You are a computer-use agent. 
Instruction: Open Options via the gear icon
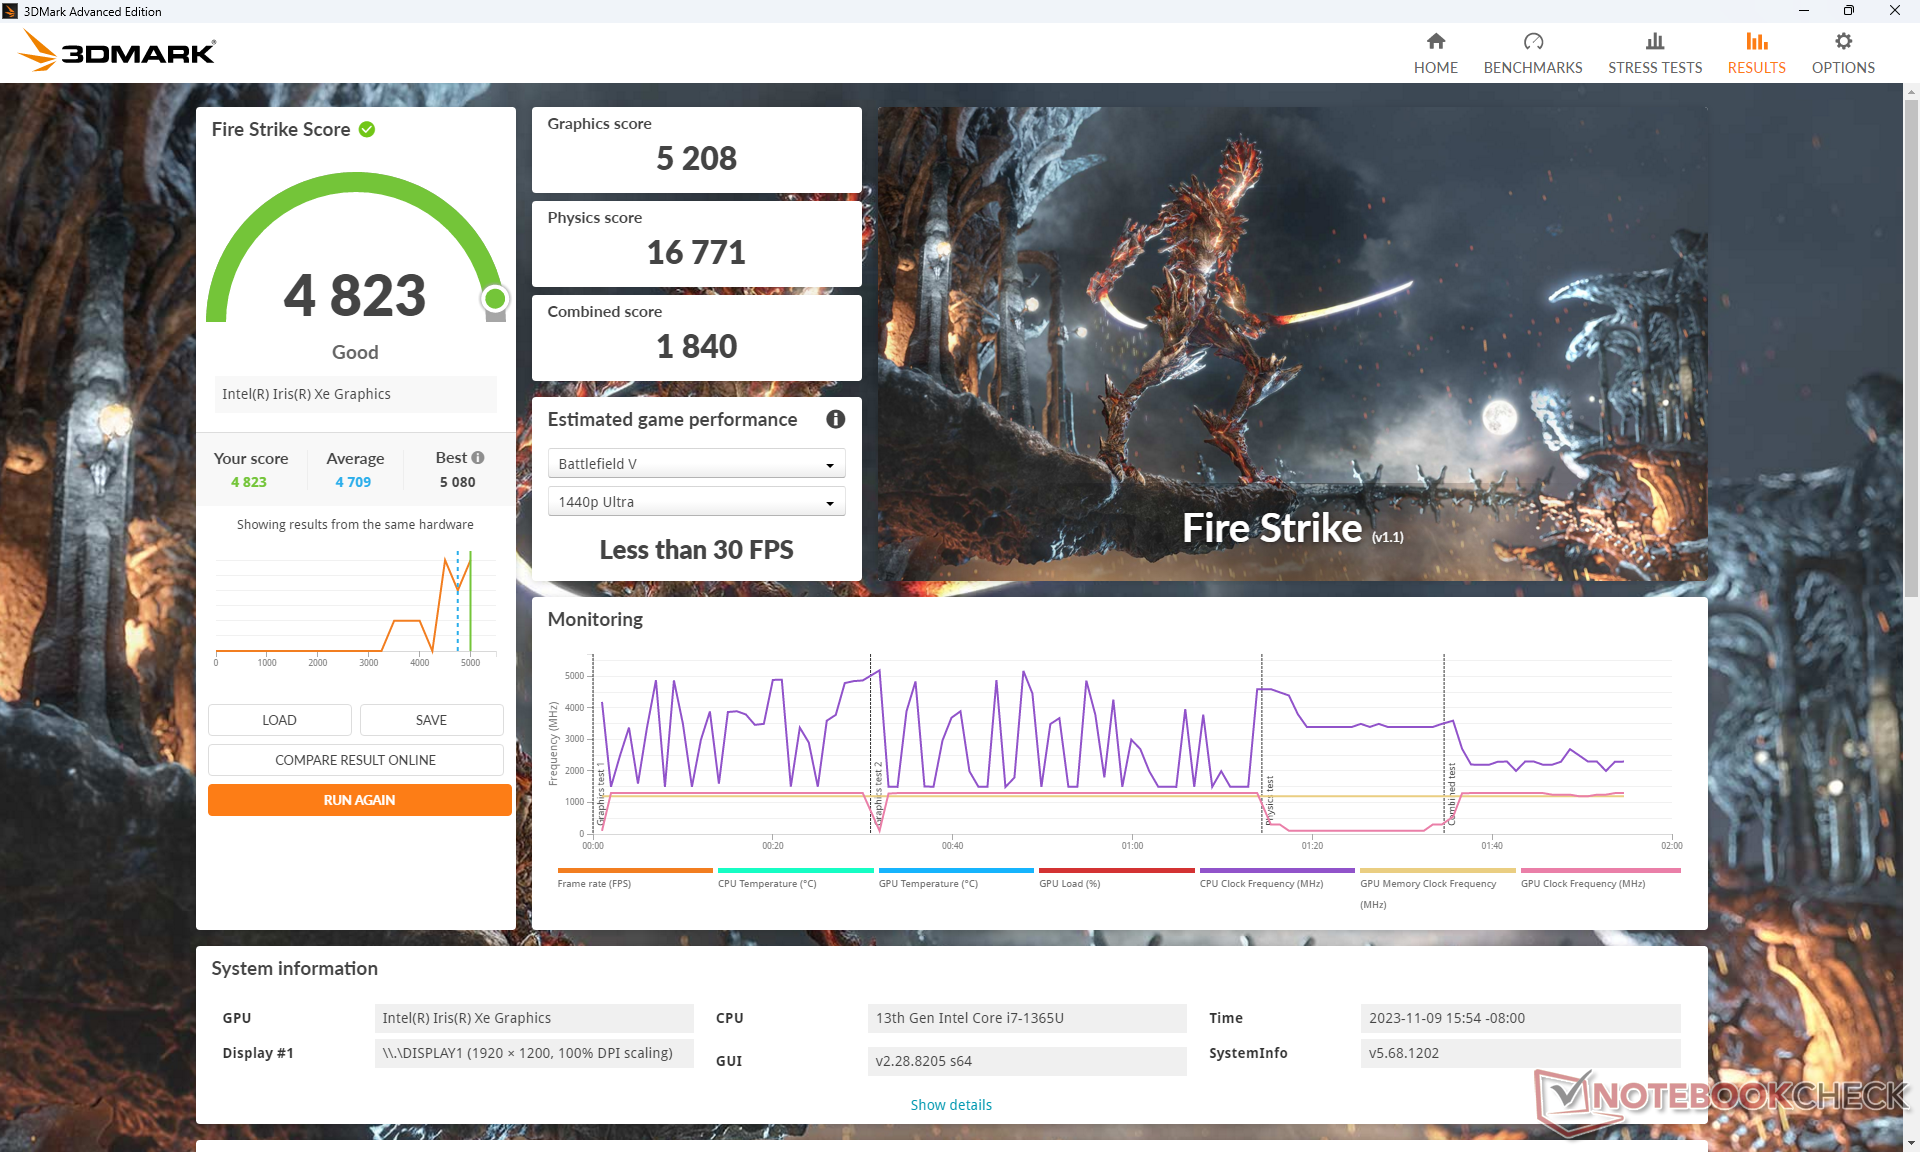pos(1842,41)
